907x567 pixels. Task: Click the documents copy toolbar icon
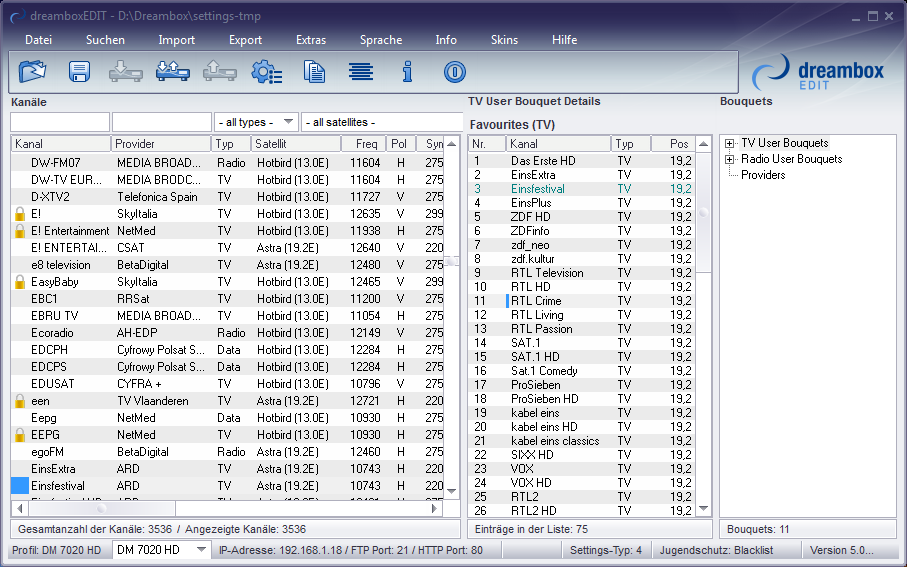(314, 72)
